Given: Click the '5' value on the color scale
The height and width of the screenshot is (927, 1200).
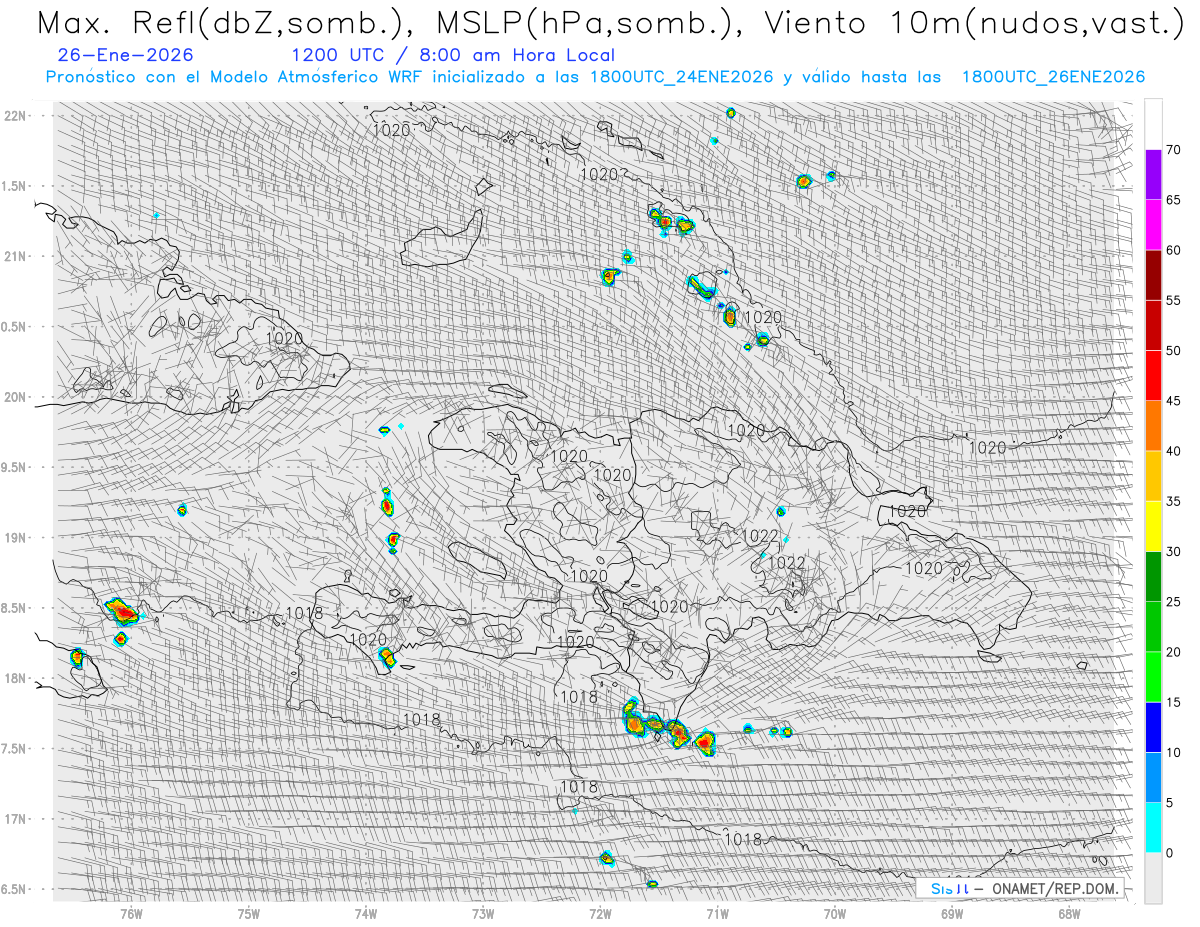Looking at the screenshot, I should [x=1170, y=802].
